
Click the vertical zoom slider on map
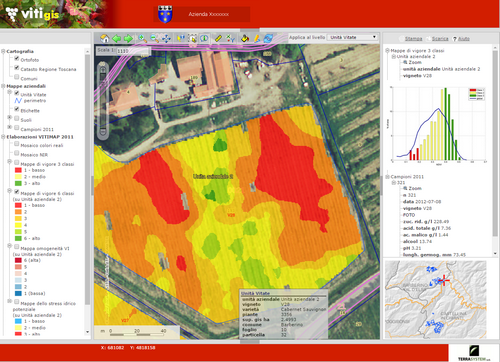click(103, 100)
